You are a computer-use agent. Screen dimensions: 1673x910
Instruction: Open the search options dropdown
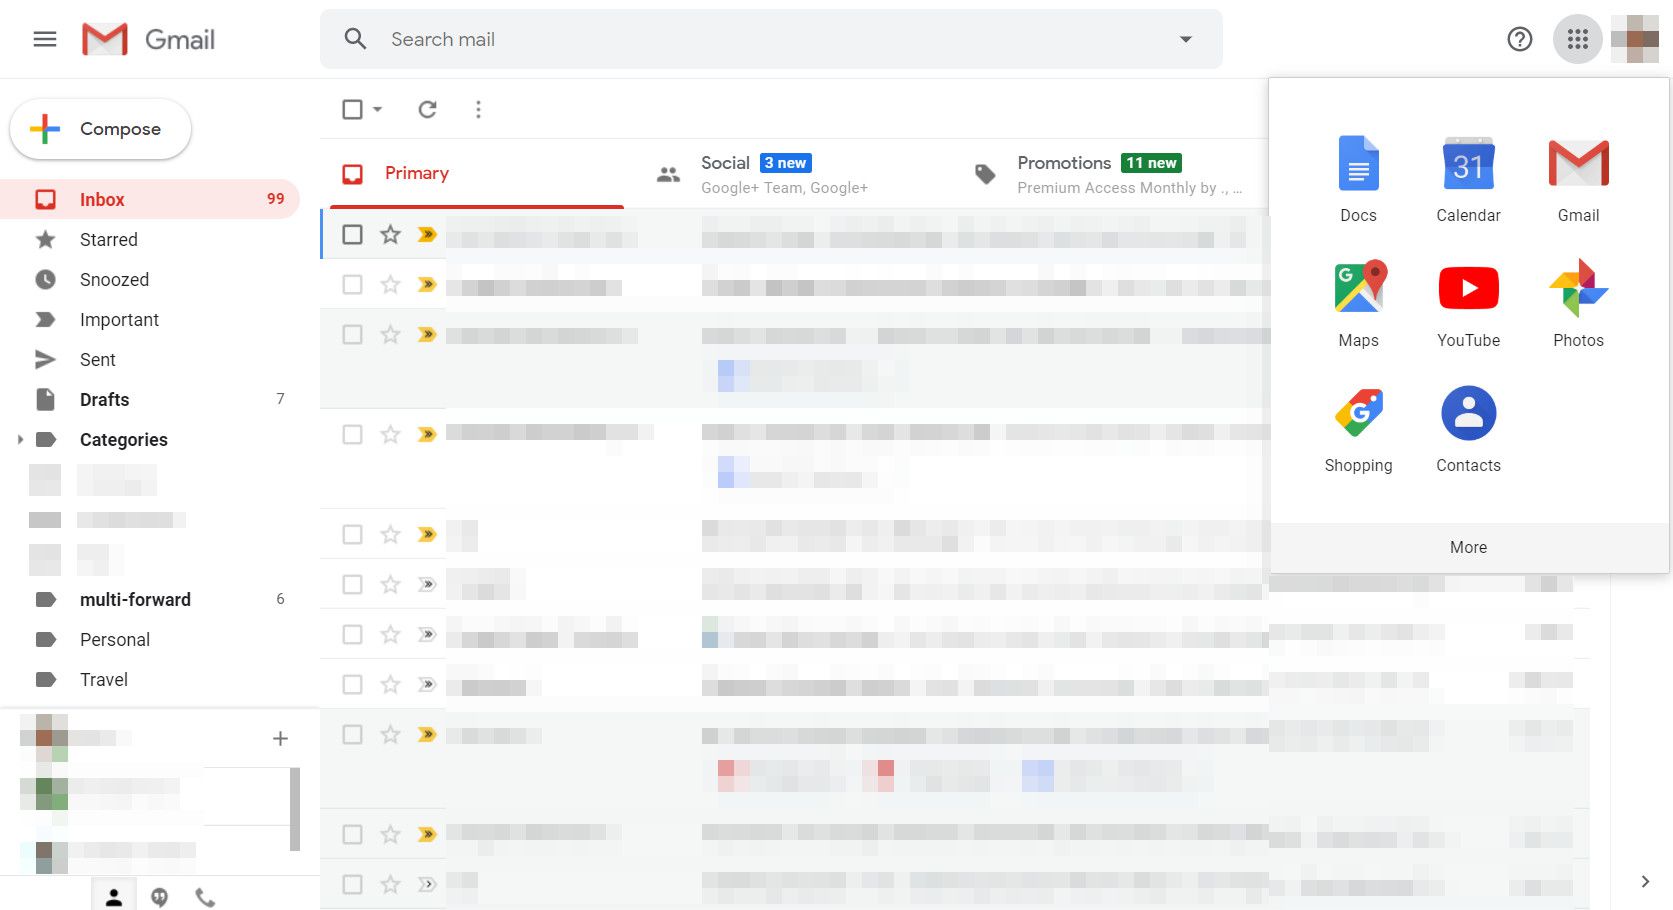click(x=1186, y=39)
